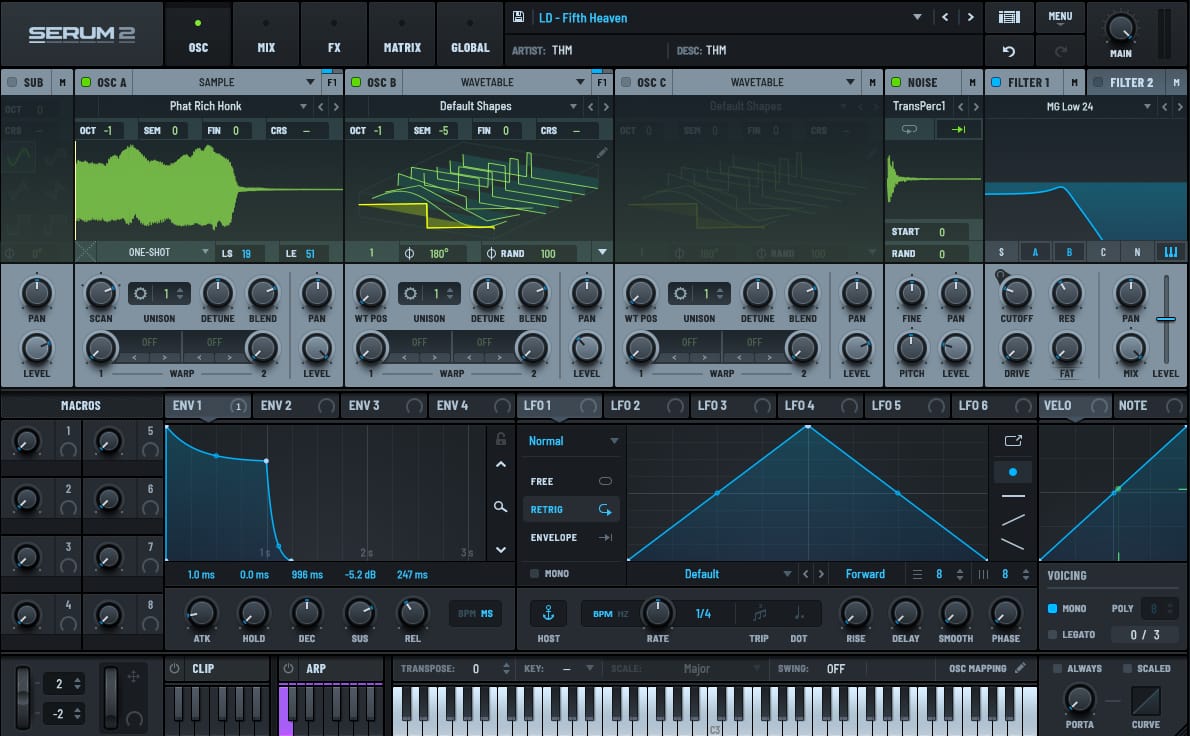Click the filter routing bars icon
Screen dimensions: 1190x736
[x=1171, y=252]
